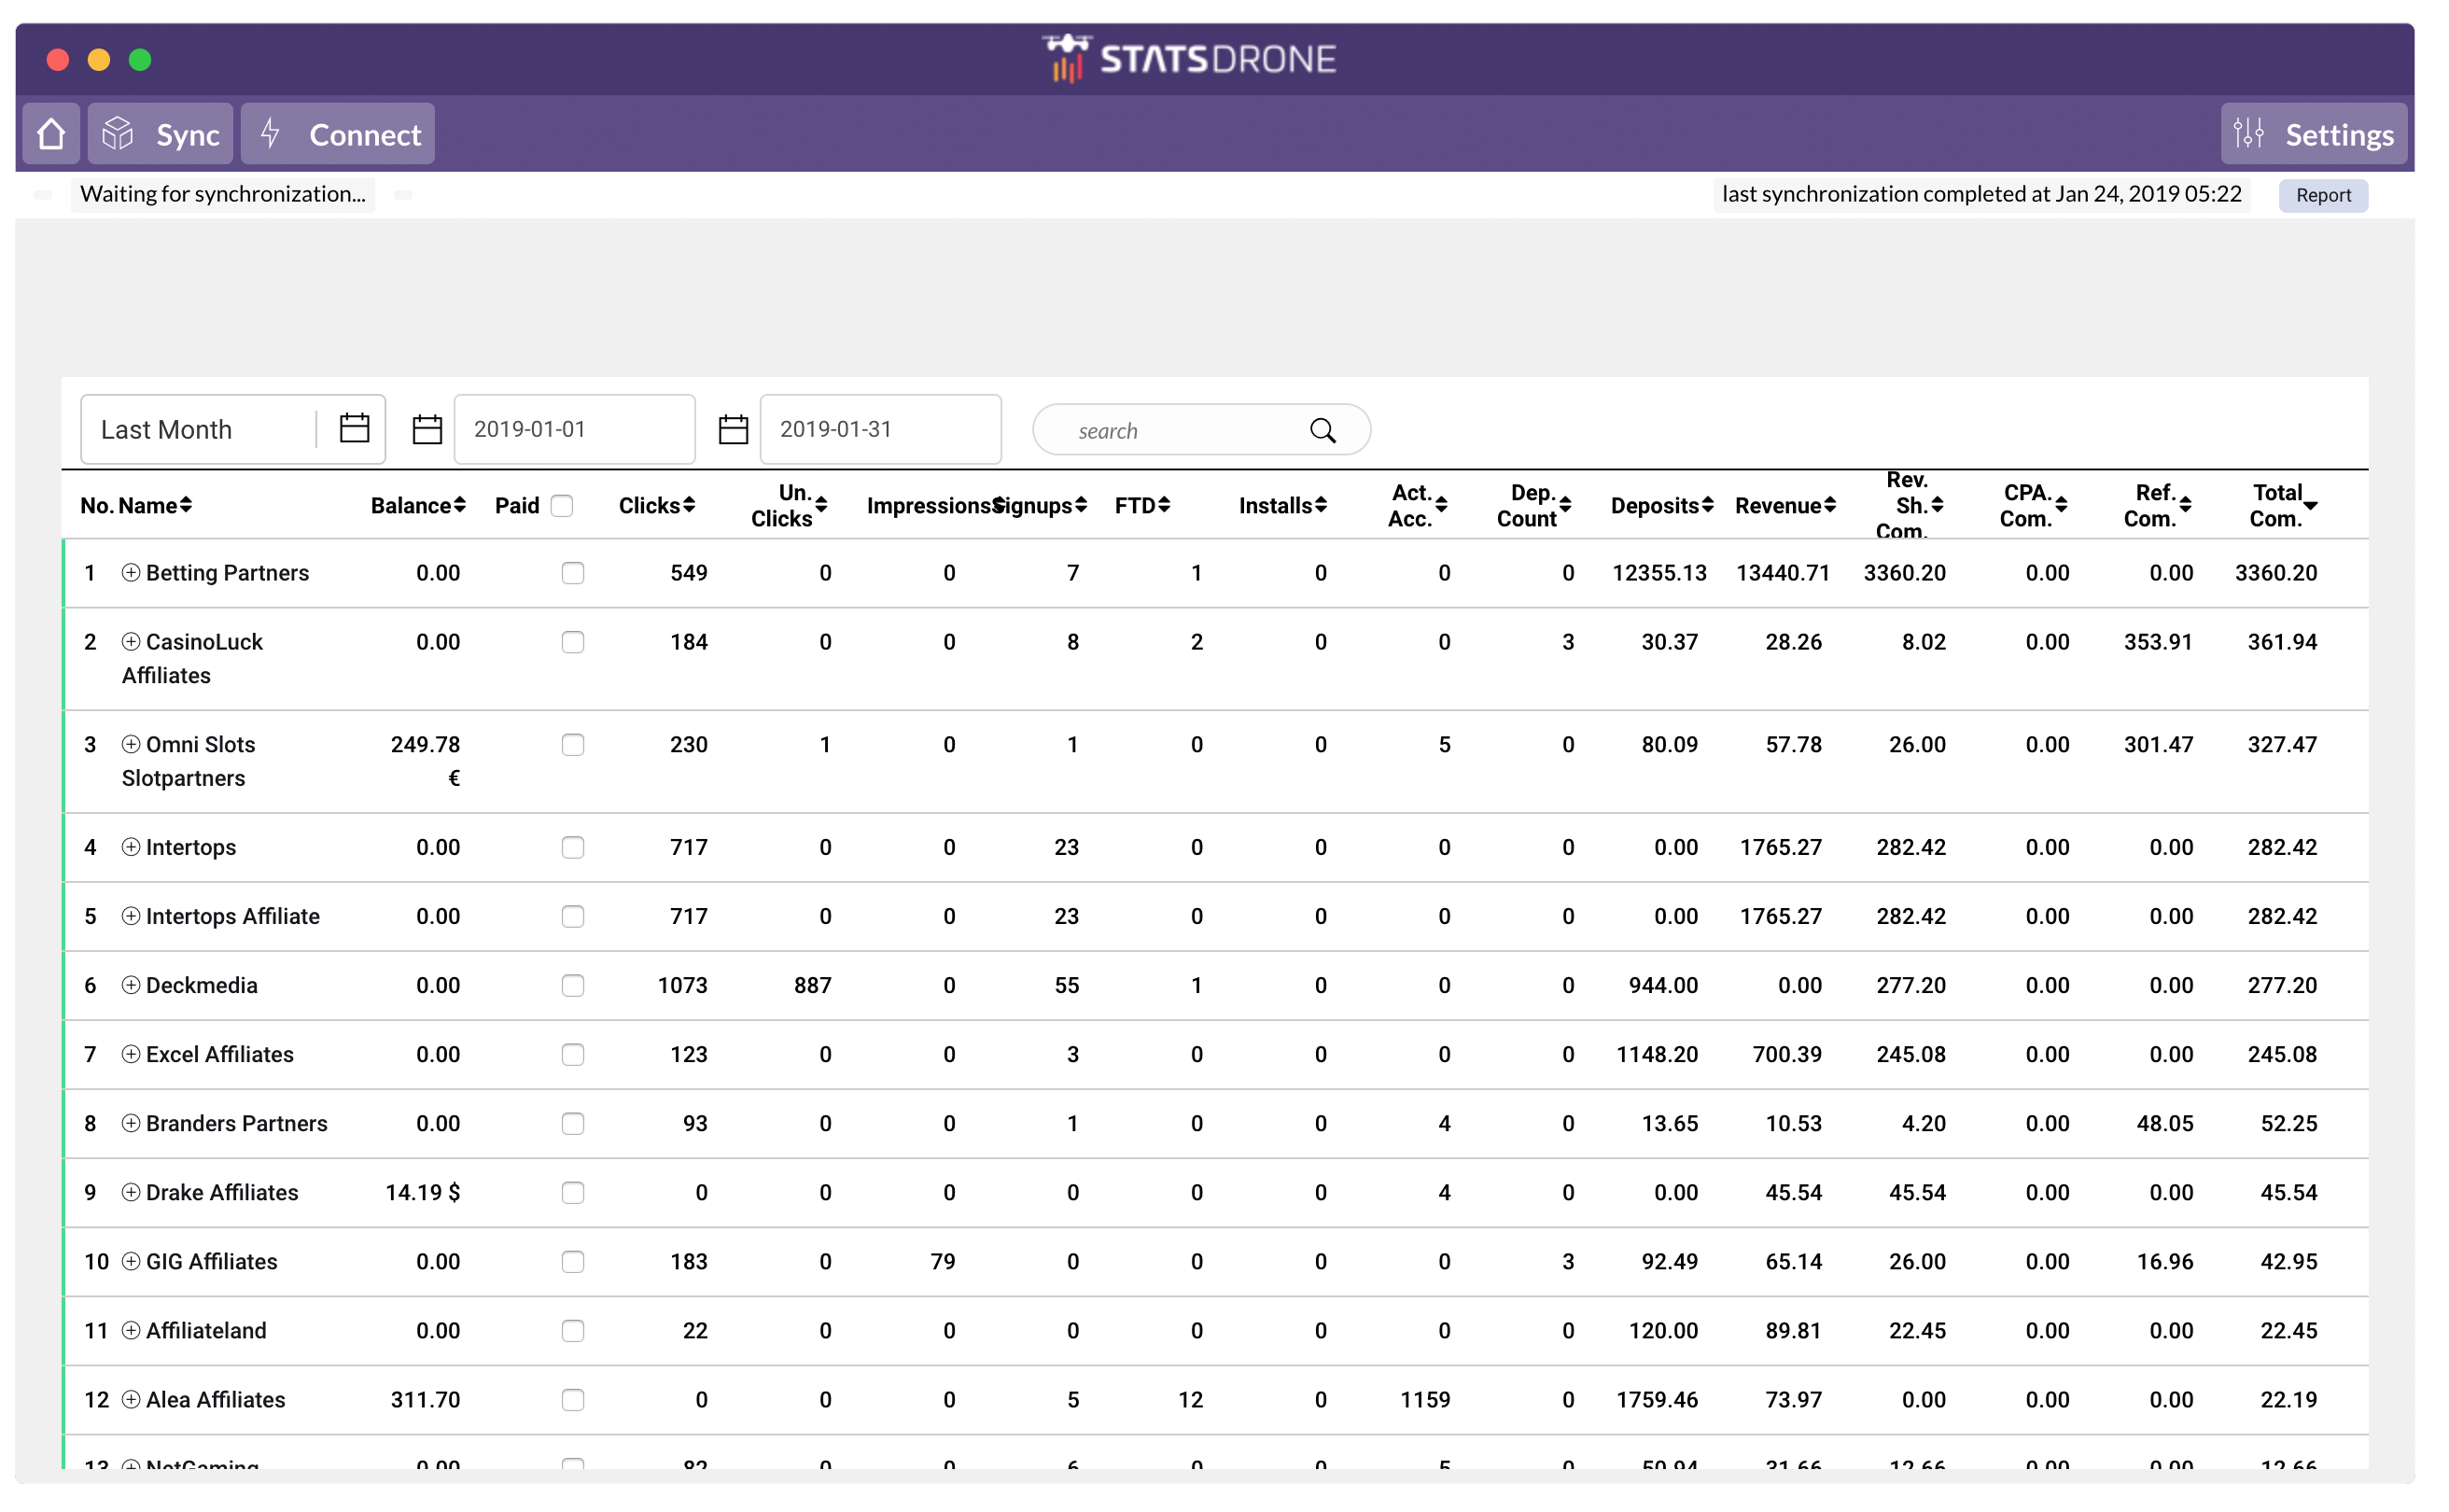Viewport: 2449px width, 1512px height.
Task: Tick Paid checkbox for Betting Partners
Action: 573,574
